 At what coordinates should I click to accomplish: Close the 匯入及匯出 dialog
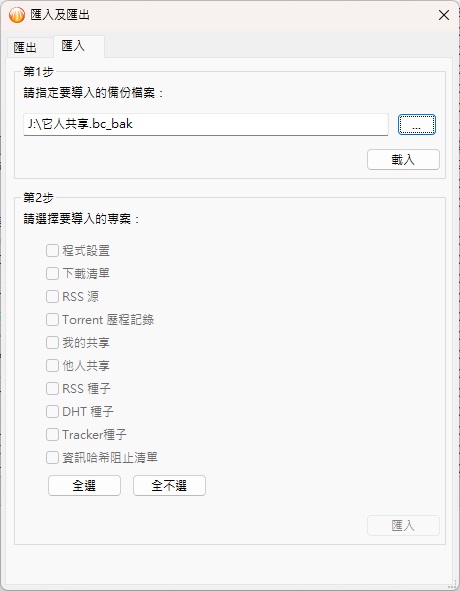tap(444, 15)
